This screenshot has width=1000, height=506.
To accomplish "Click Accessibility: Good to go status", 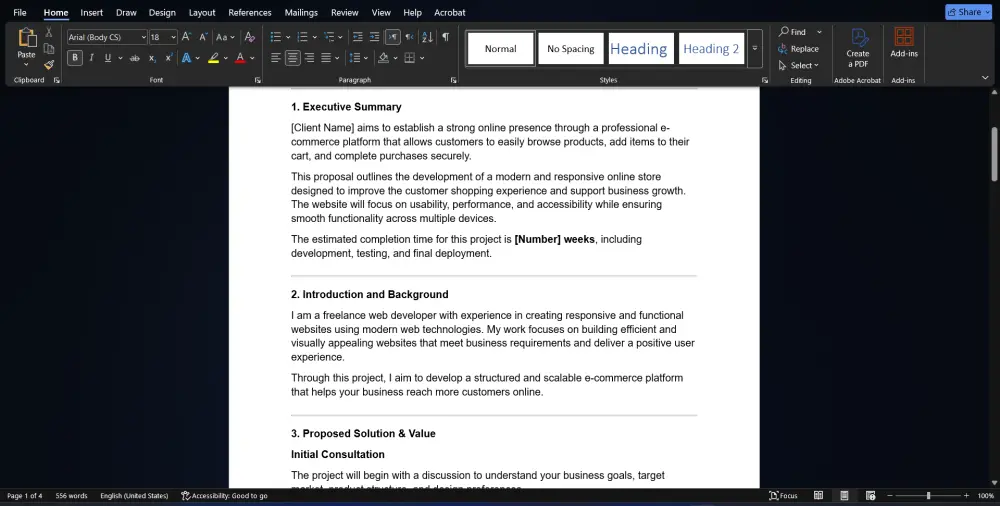I will [224, 496].
